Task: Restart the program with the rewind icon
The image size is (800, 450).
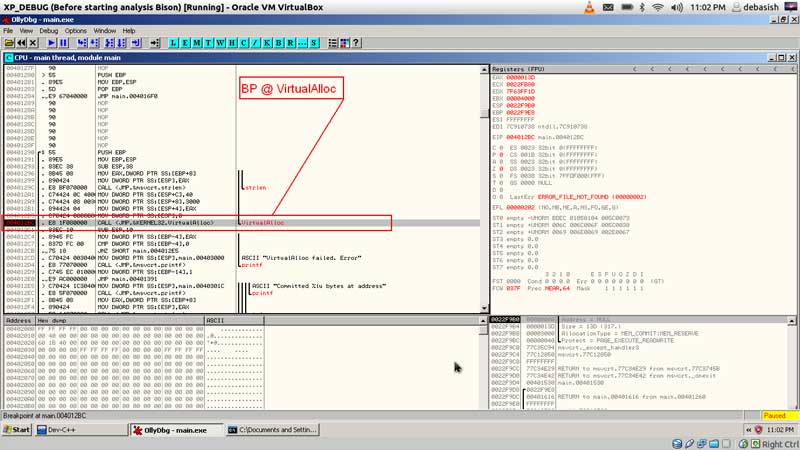Action: click(21, 43)
